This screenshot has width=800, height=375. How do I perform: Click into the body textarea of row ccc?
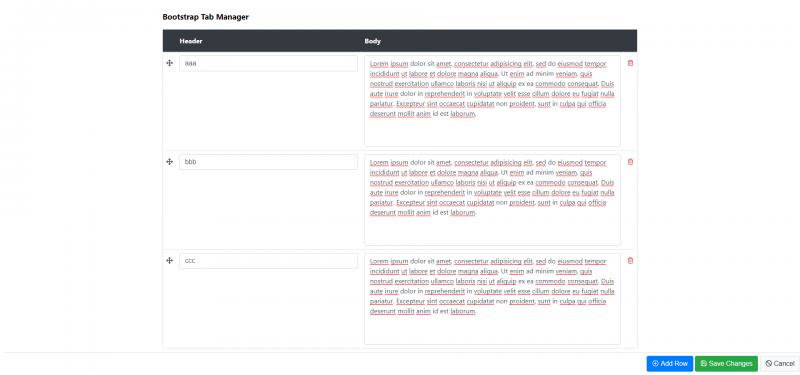[492, 299]
